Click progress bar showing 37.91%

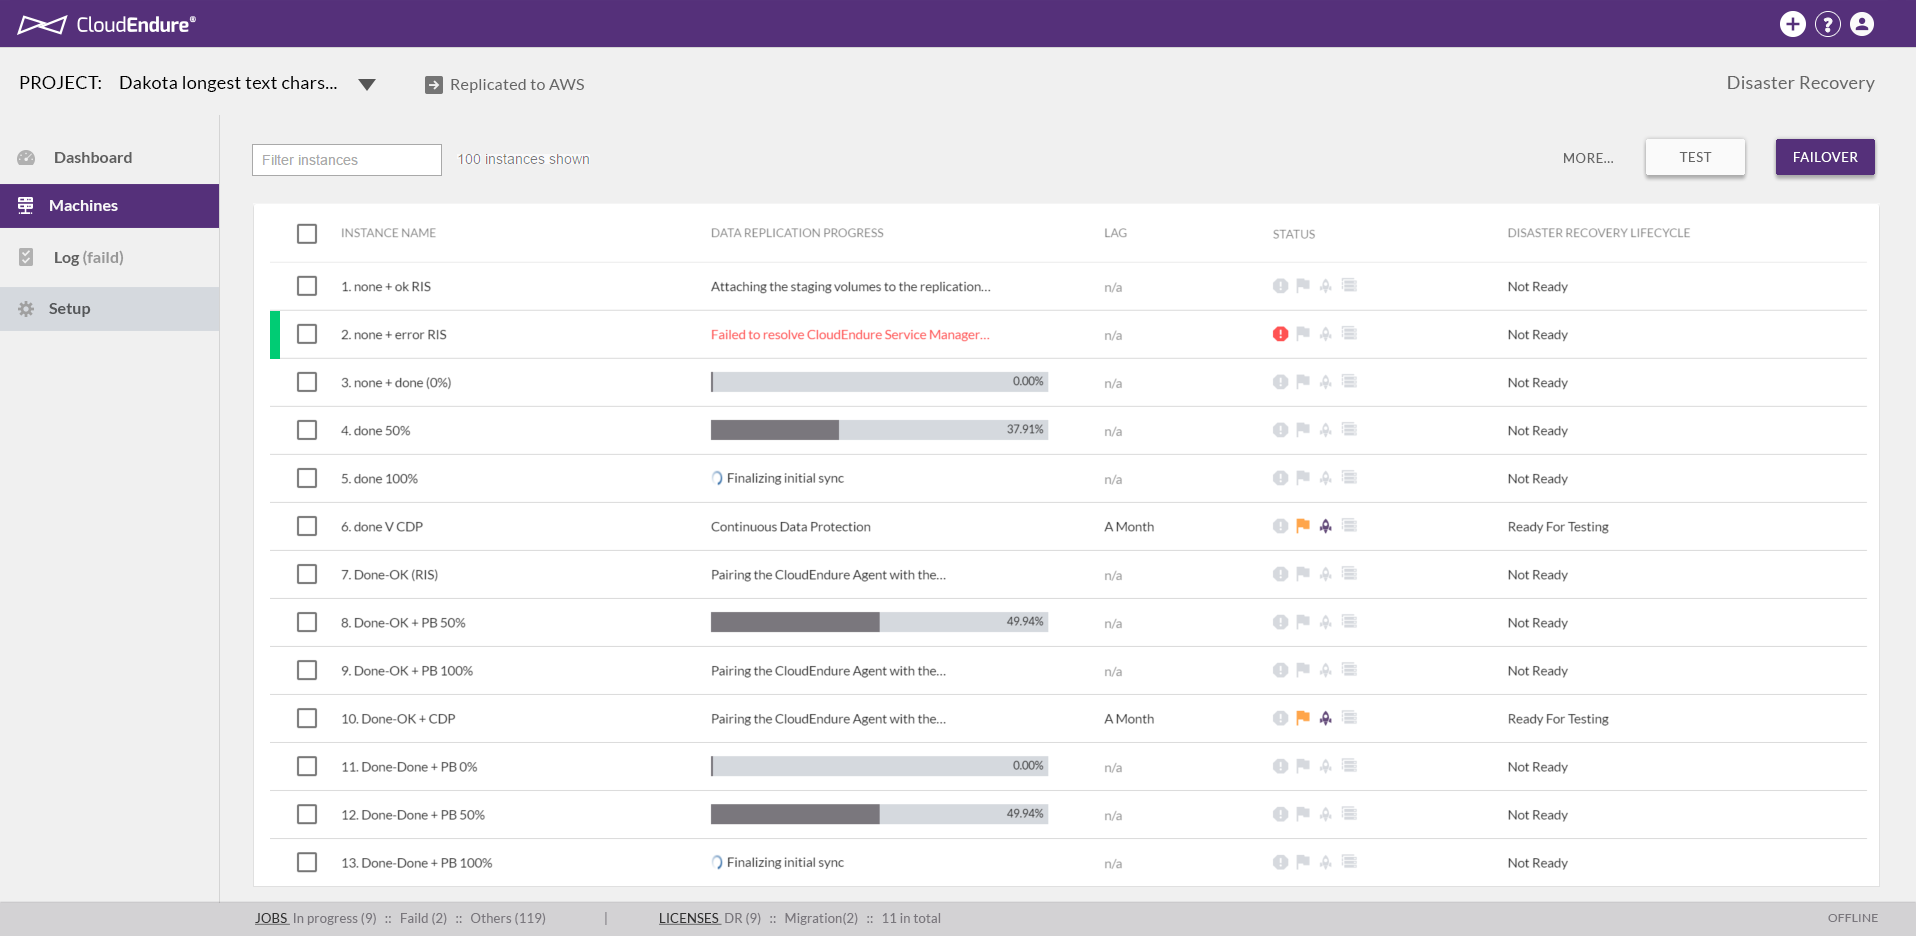[878, 430]
